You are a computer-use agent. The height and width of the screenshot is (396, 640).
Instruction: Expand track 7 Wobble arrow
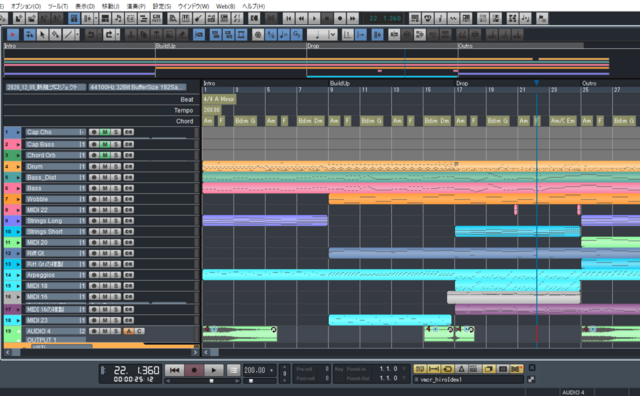(x=18, y=199)
